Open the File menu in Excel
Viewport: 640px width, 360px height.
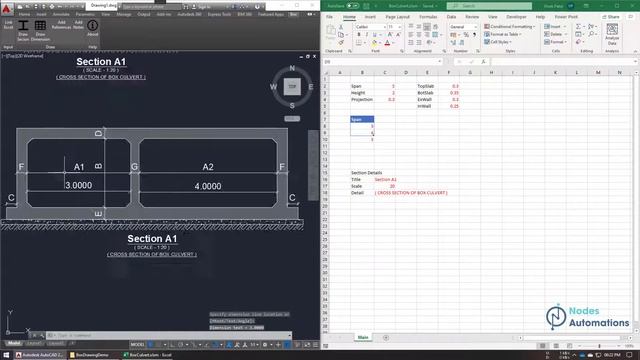[329, 17]
